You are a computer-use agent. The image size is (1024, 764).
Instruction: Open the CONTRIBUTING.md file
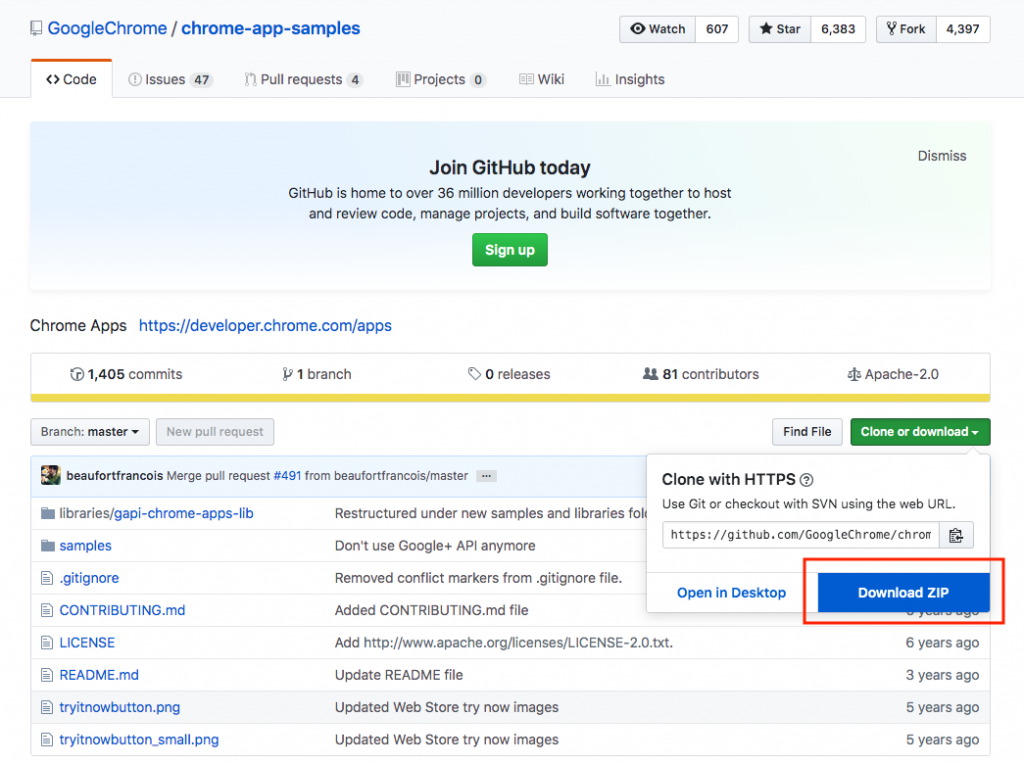coord(122,610)
